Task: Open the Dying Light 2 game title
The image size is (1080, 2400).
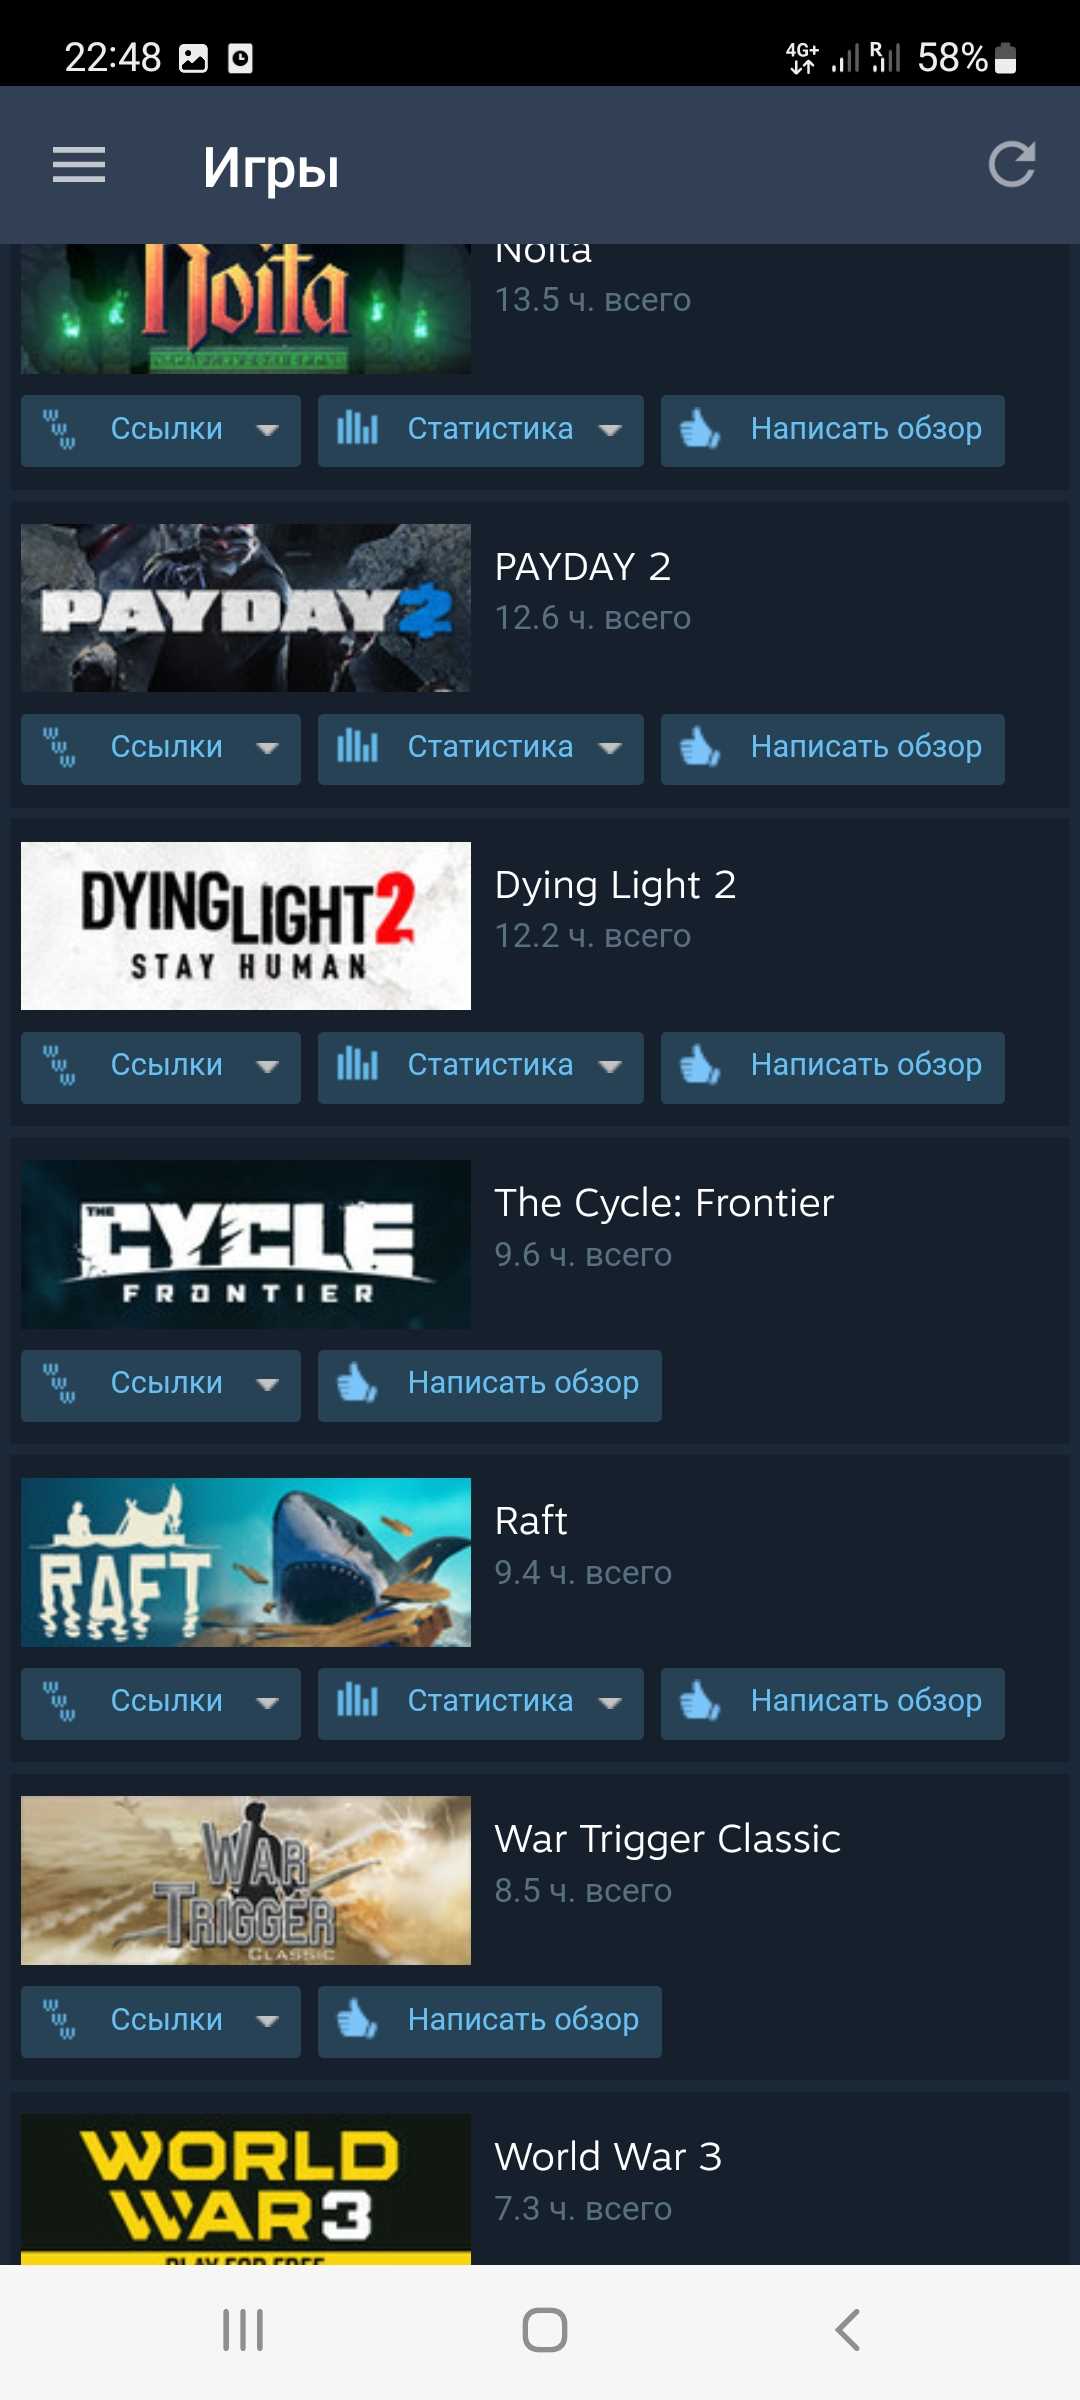Action: click(615, 885)
